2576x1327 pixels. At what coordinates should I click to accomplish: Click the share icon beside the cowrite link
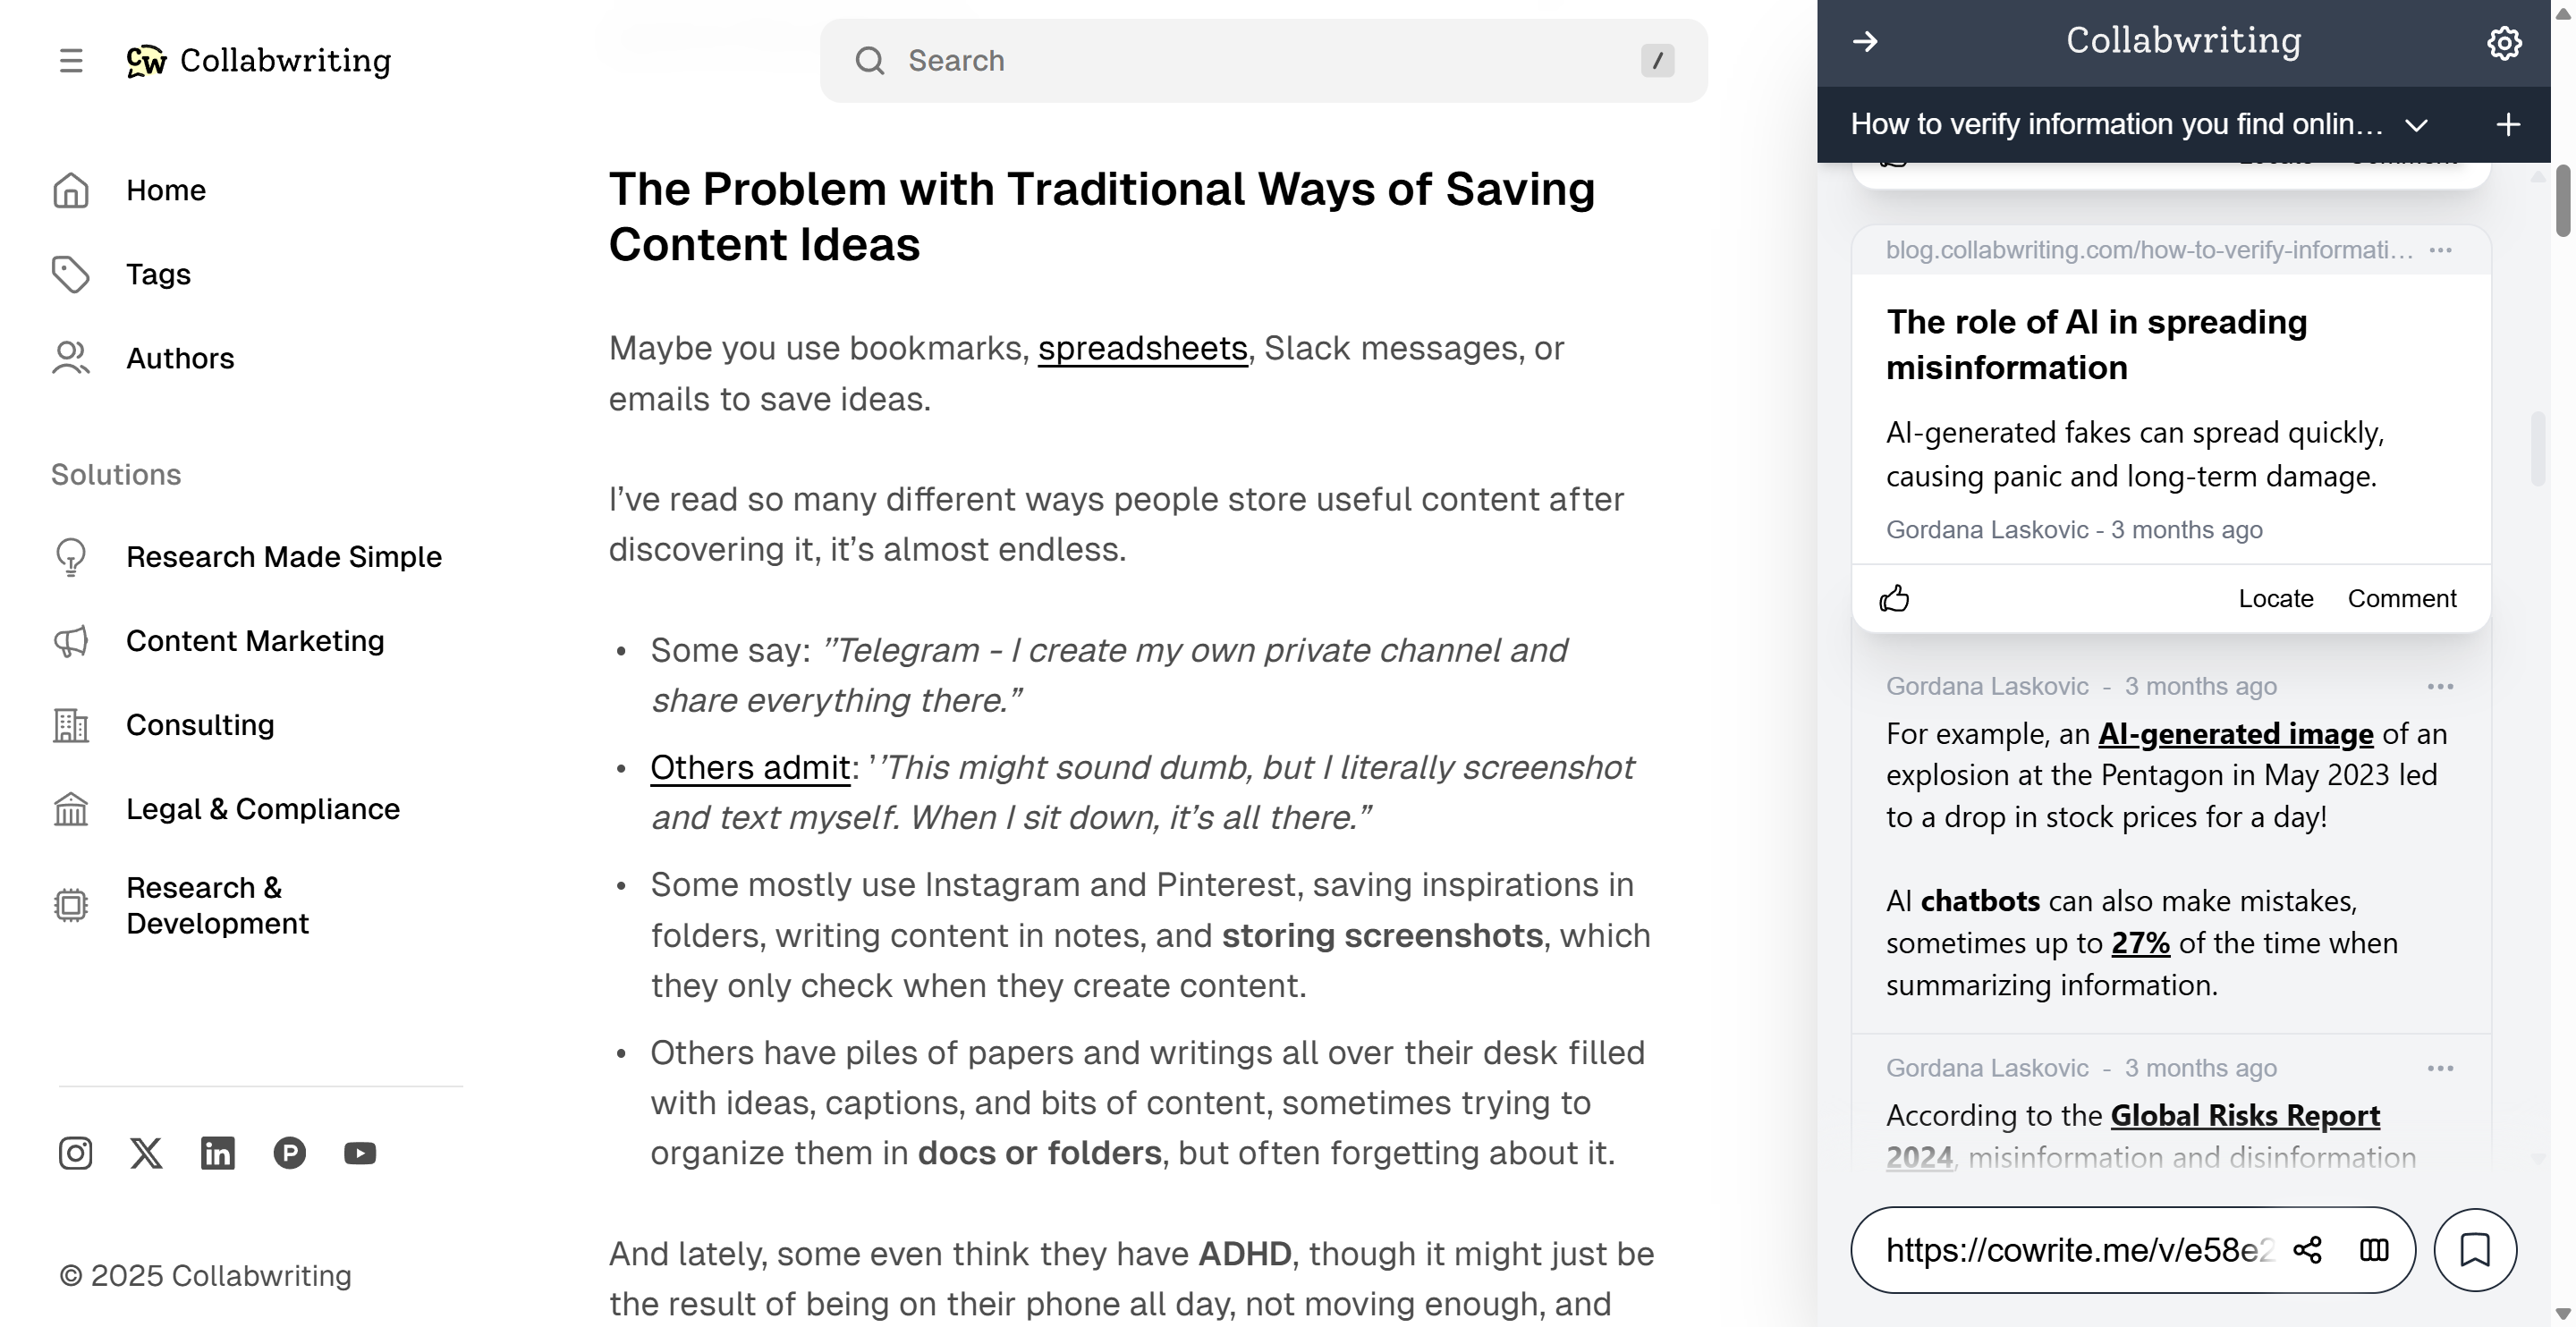tap(2308, 1250)
